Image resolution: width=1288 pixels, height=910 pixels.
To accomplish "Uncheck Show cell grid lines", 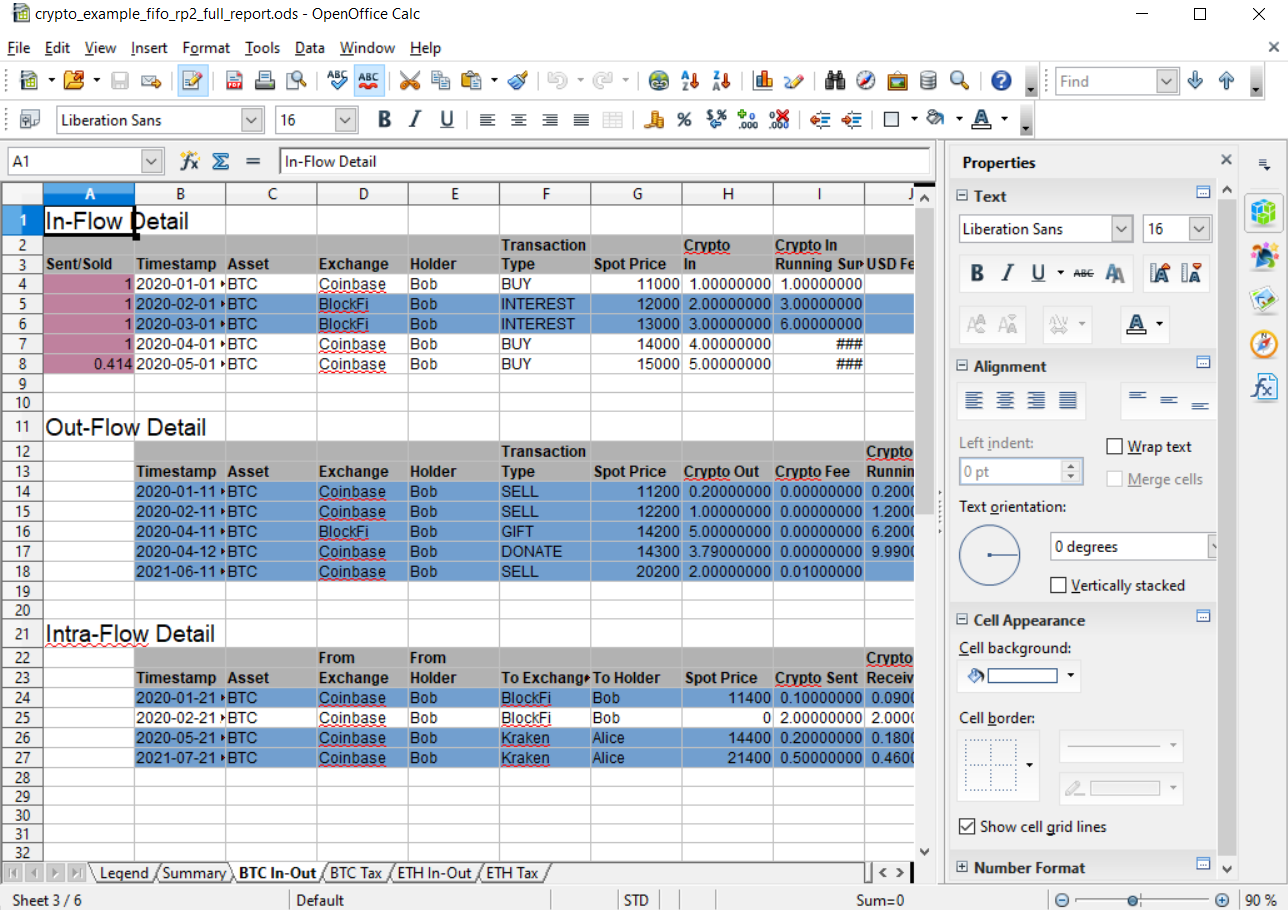I will click(966, 826).
